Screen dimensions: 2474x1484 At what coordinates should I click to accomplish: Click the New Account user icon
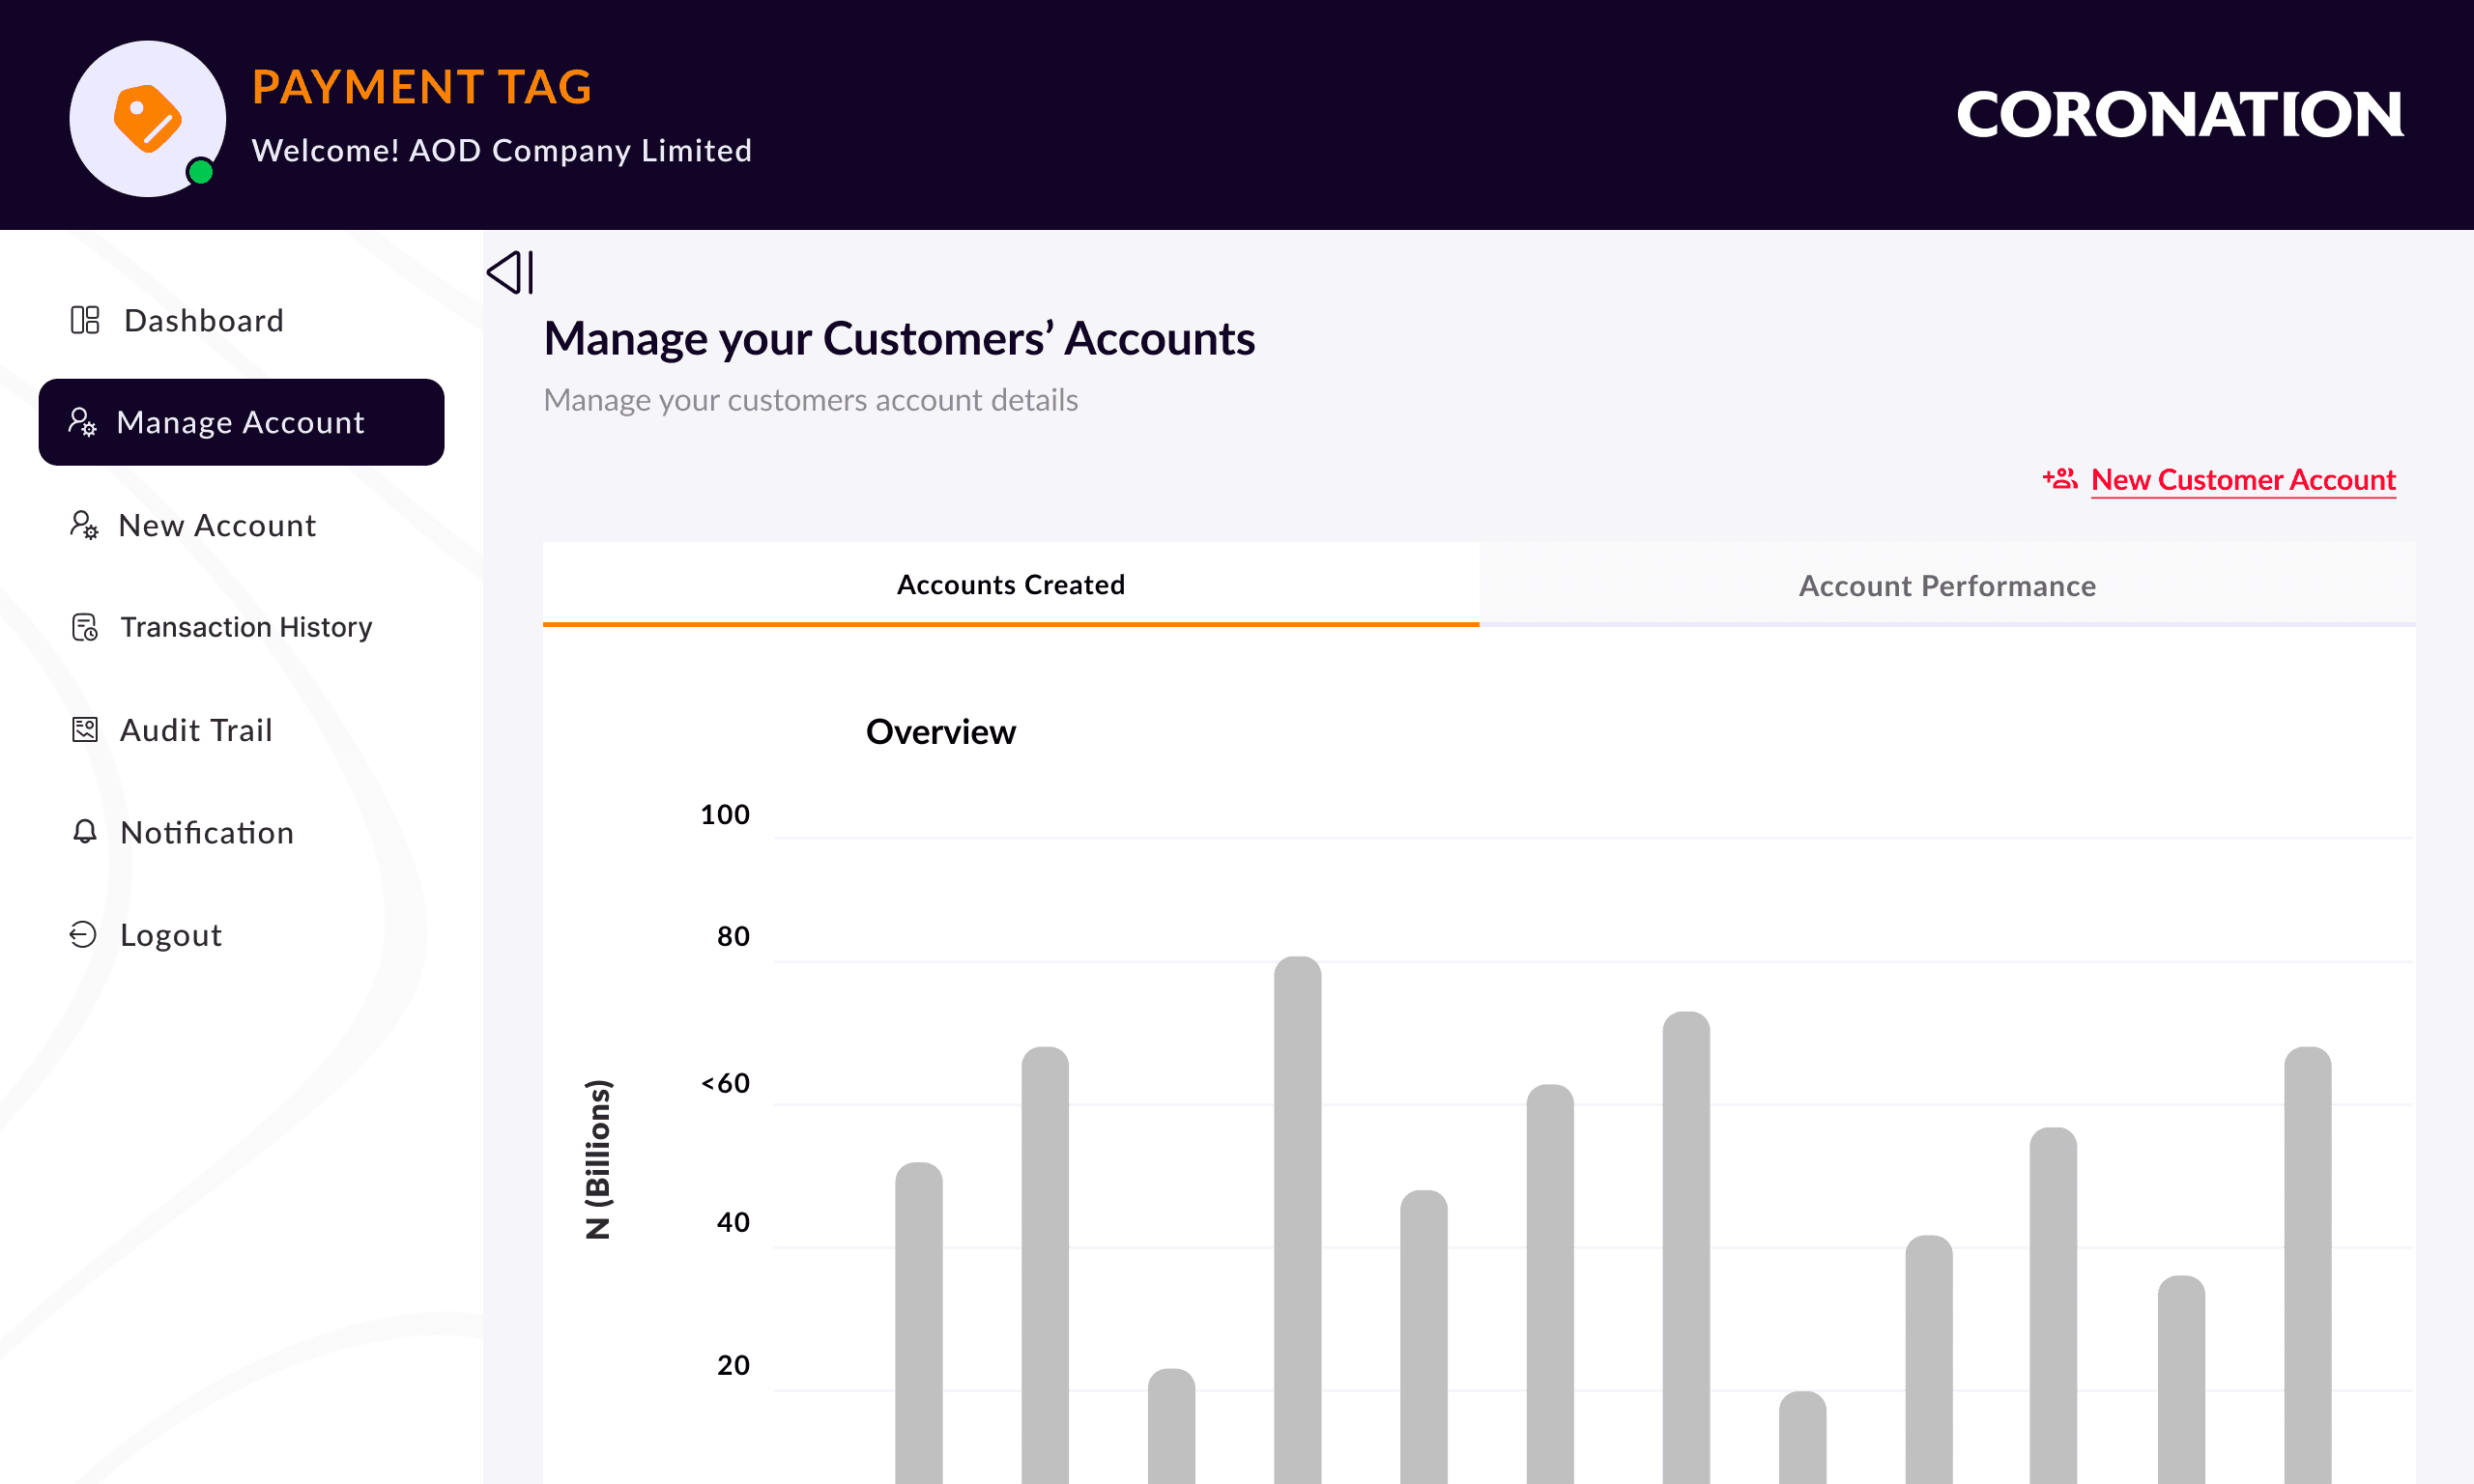click(x=84, y=525)
